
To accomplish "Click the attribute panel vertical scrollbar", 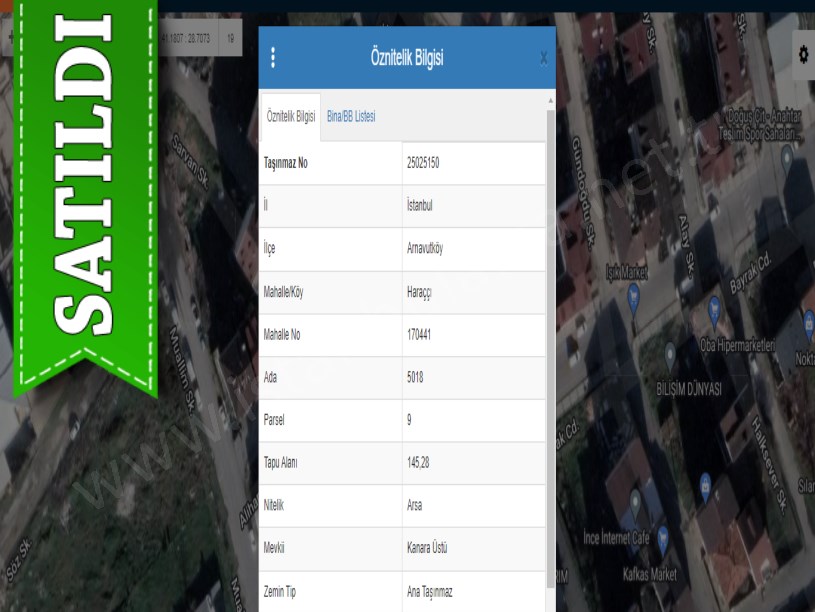I will (x=550, y=350).
